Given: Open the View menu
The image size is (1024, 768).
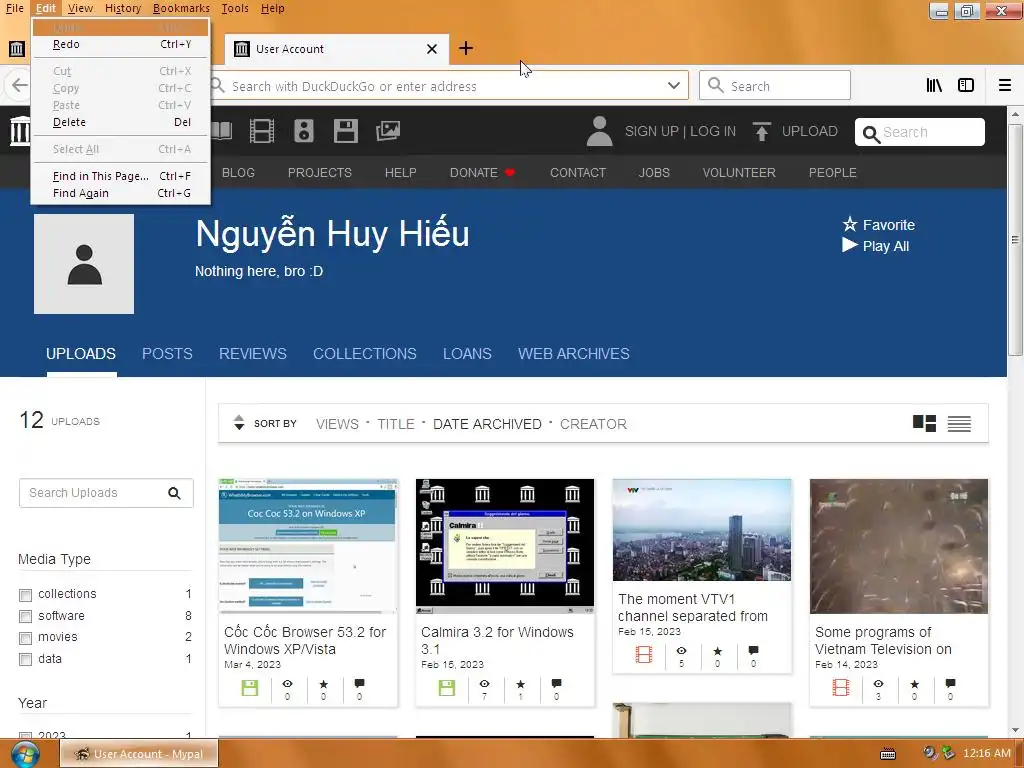Looking at the screenshot, I should click(x=80, y=8).
